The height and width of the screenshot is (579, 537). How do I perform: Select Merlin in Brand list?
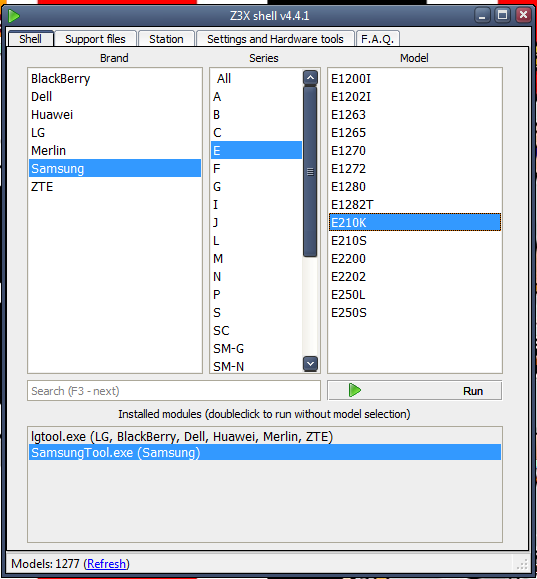115,151
